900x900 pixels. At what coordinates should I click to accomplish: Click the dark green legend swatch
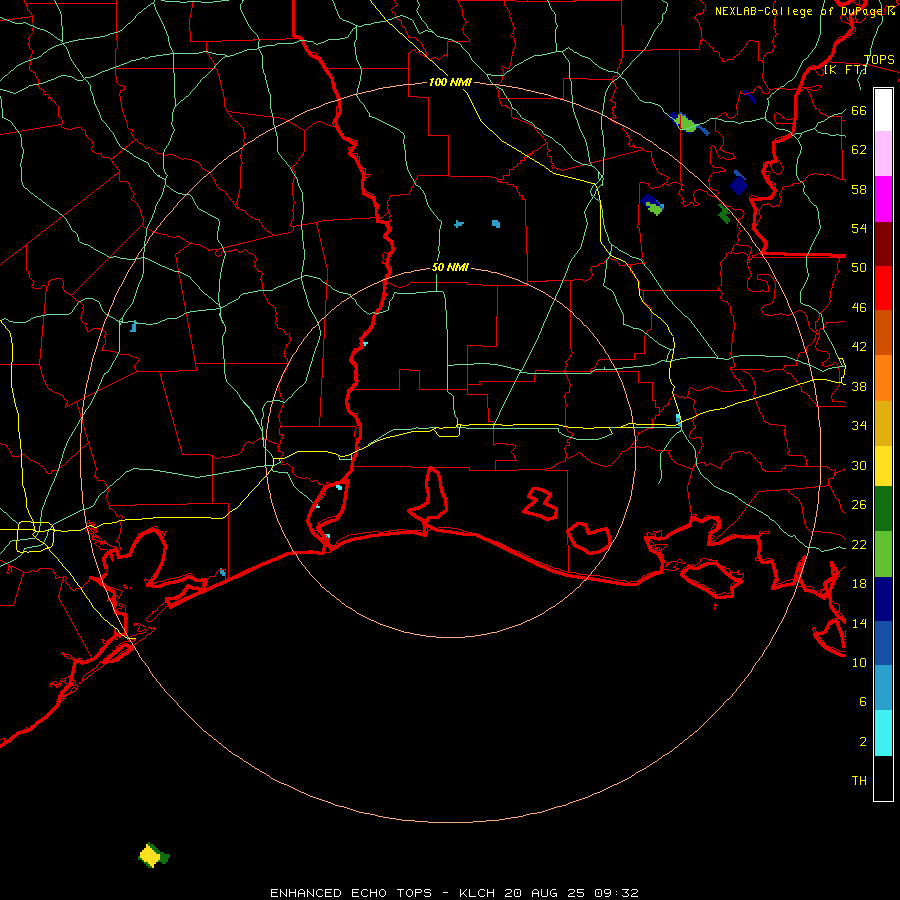click(x=883, y=509)
